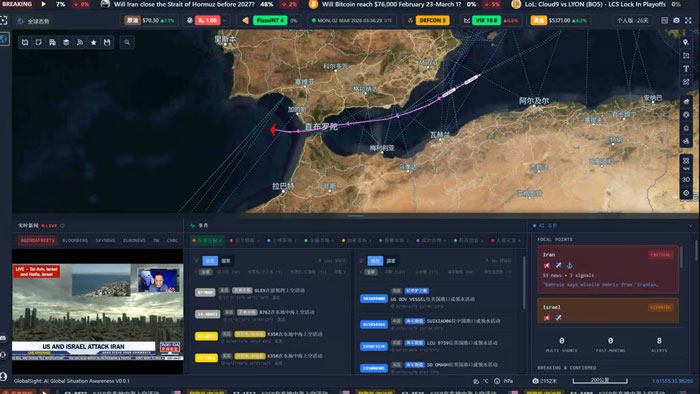700x394 pixels.
Task: Click the save disk icon in map toolbar
Action: pyautogui.click(x=107, y=42)
